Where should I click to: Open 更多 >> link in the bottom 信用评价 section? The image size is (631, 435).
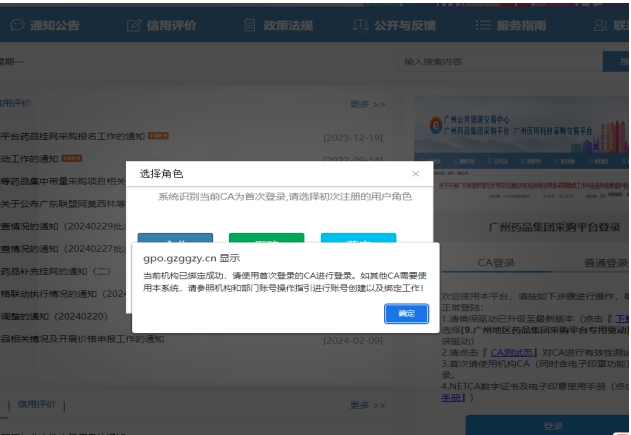tap(367, 405)
